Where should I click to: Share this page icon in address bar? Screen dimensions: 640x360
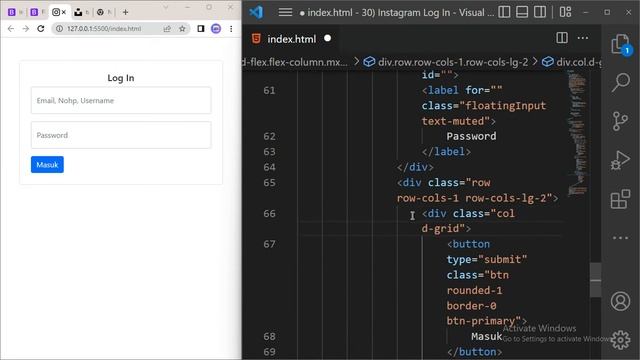click(x=167, y=29)
